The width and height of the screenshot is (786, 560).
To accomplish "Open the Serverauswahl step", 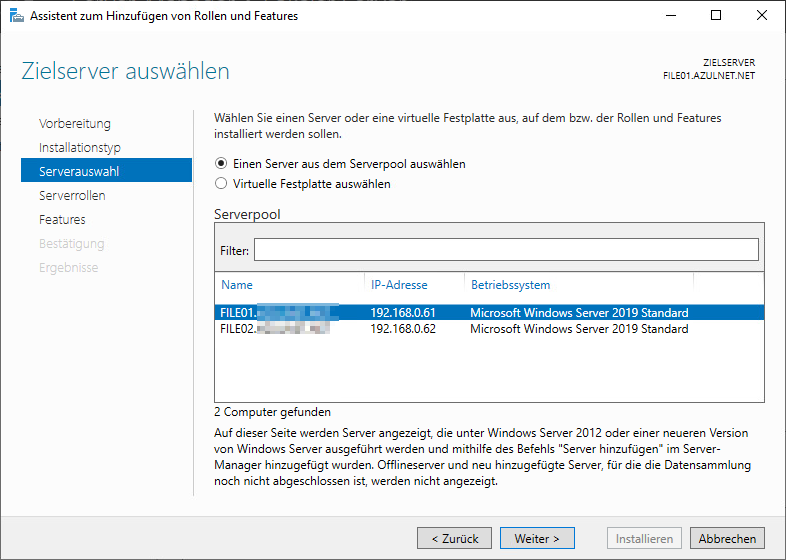I will (79, 172).
